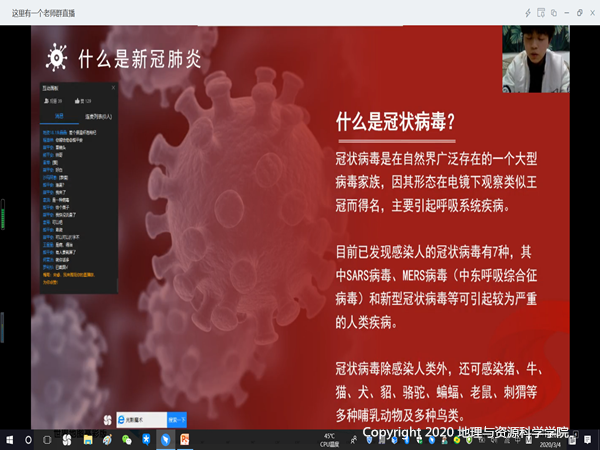The image size is (600, 450).
Task: Click the CPU temperature tray indicator
Action: coord(329,439)
